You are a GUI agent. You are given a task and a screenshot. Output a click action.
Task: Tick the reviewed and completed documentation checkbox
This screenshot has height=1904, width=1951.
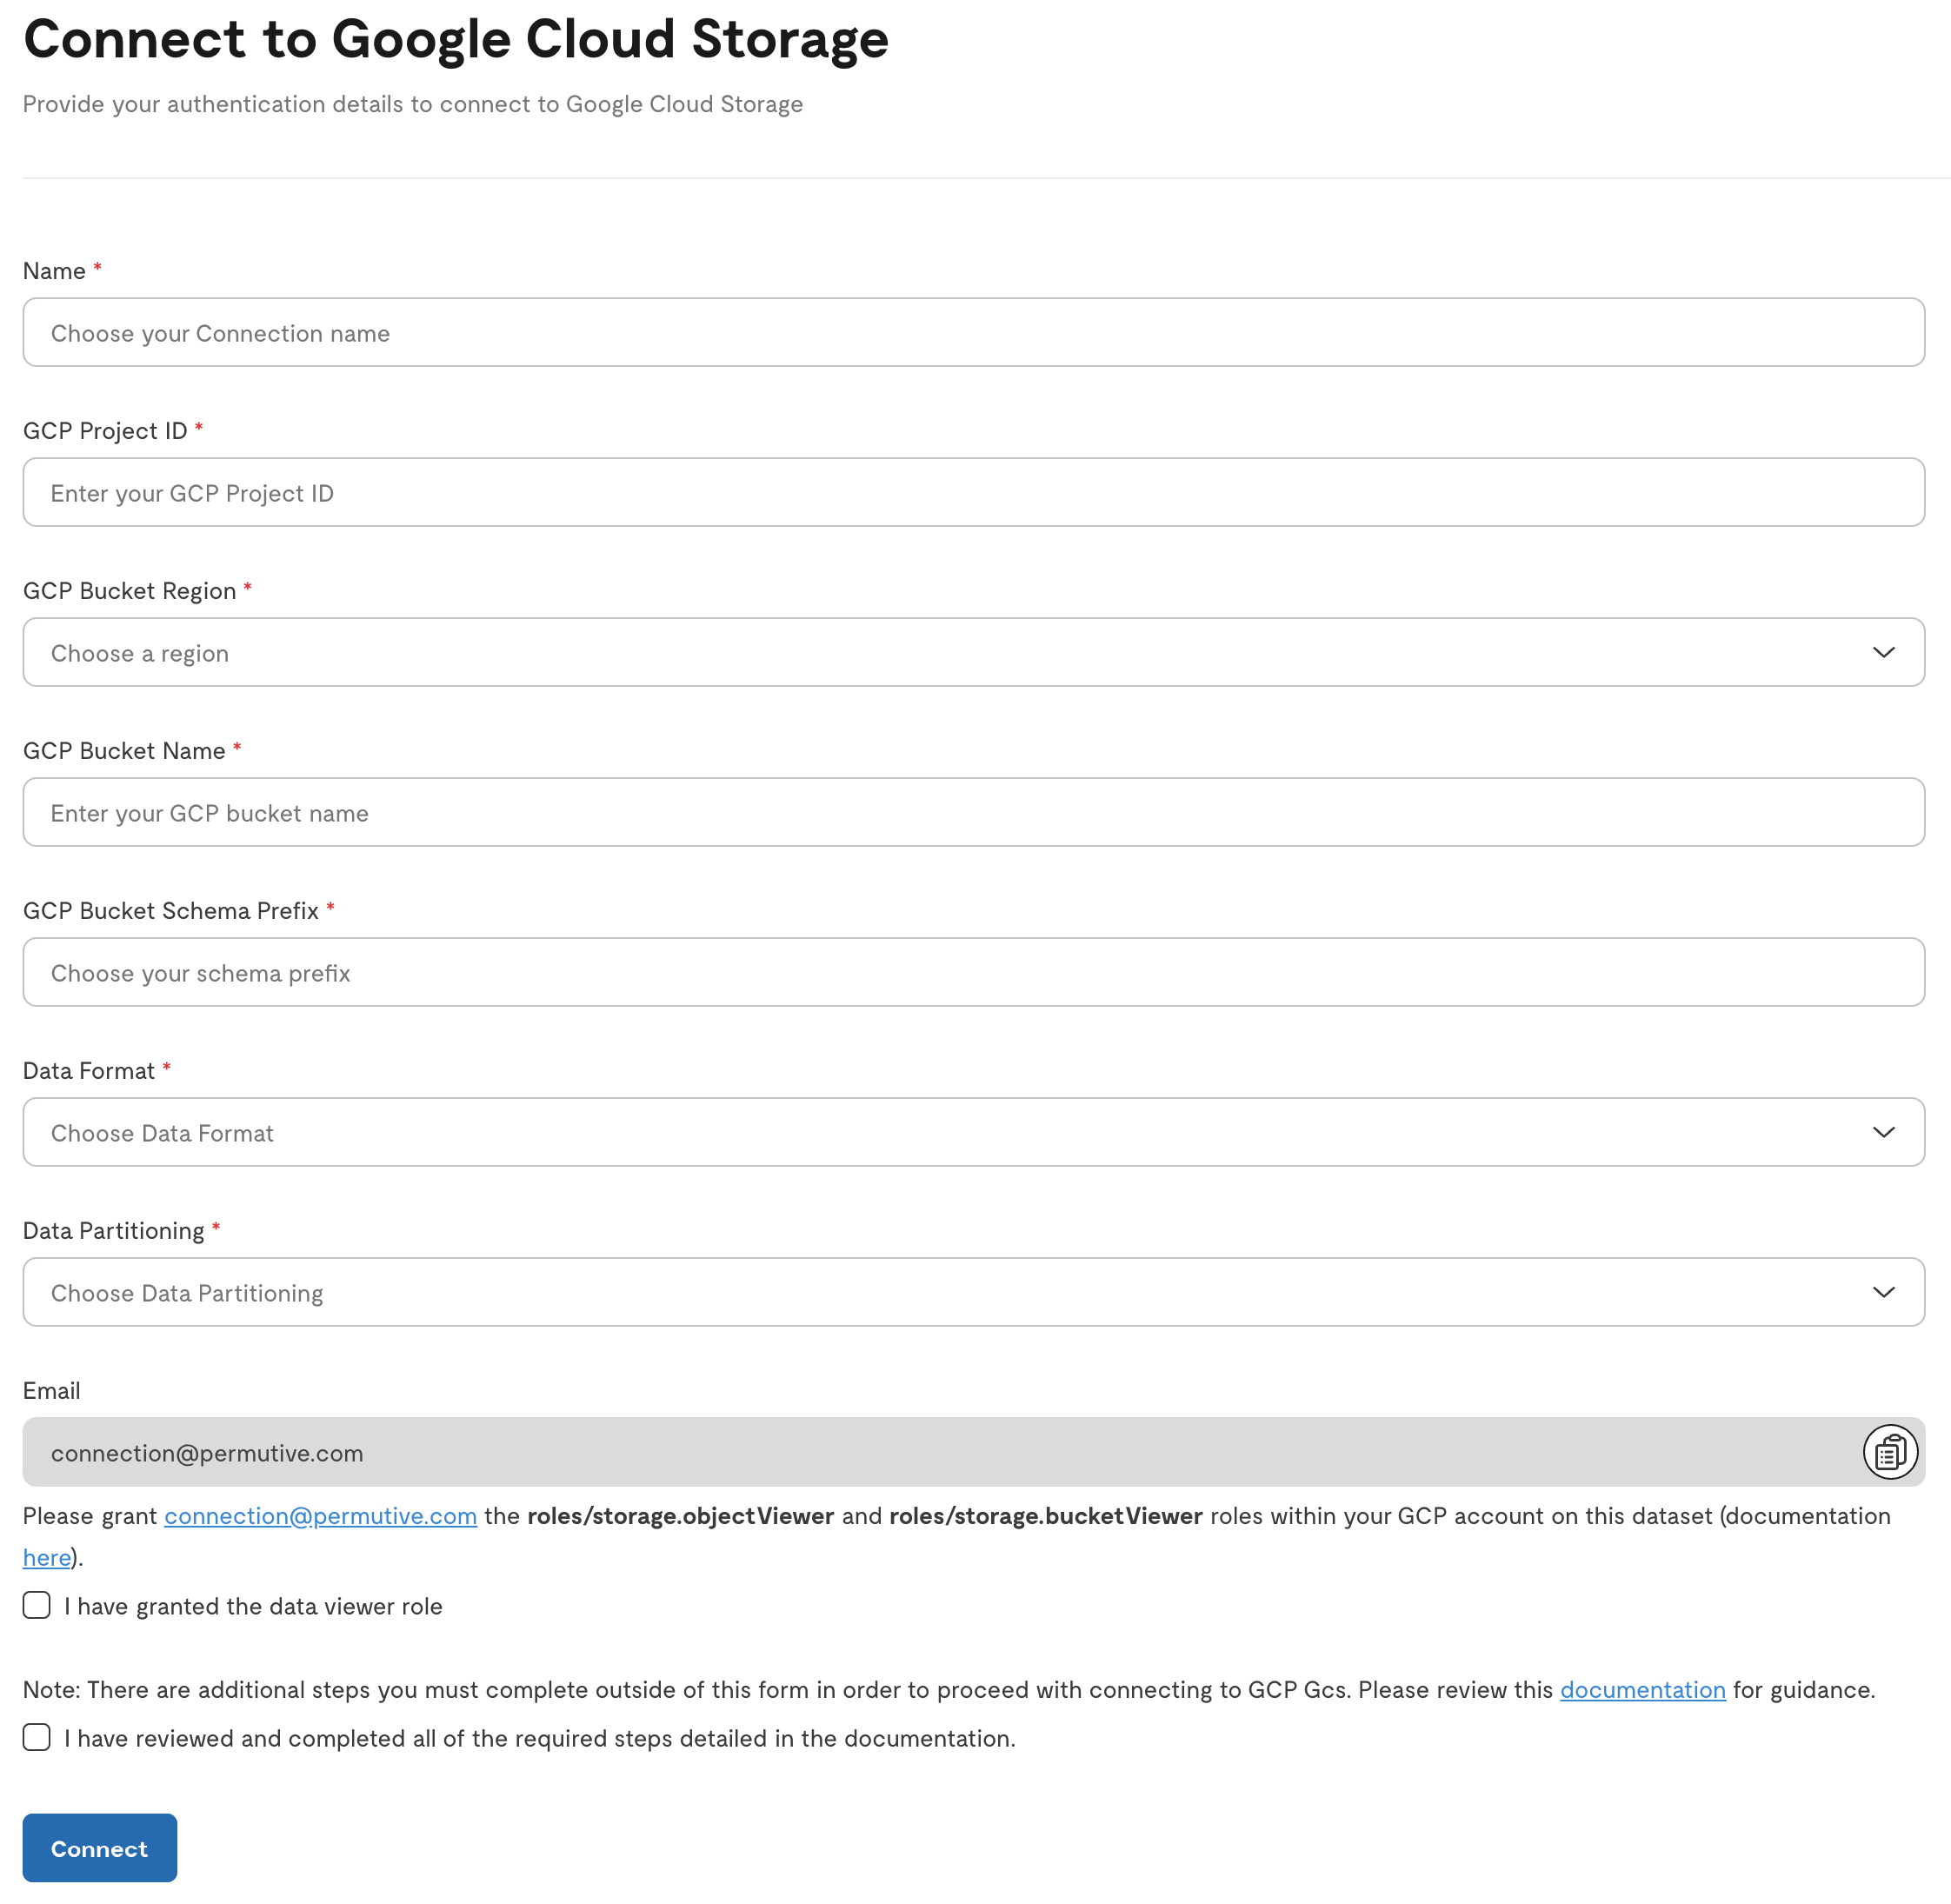37,1737
